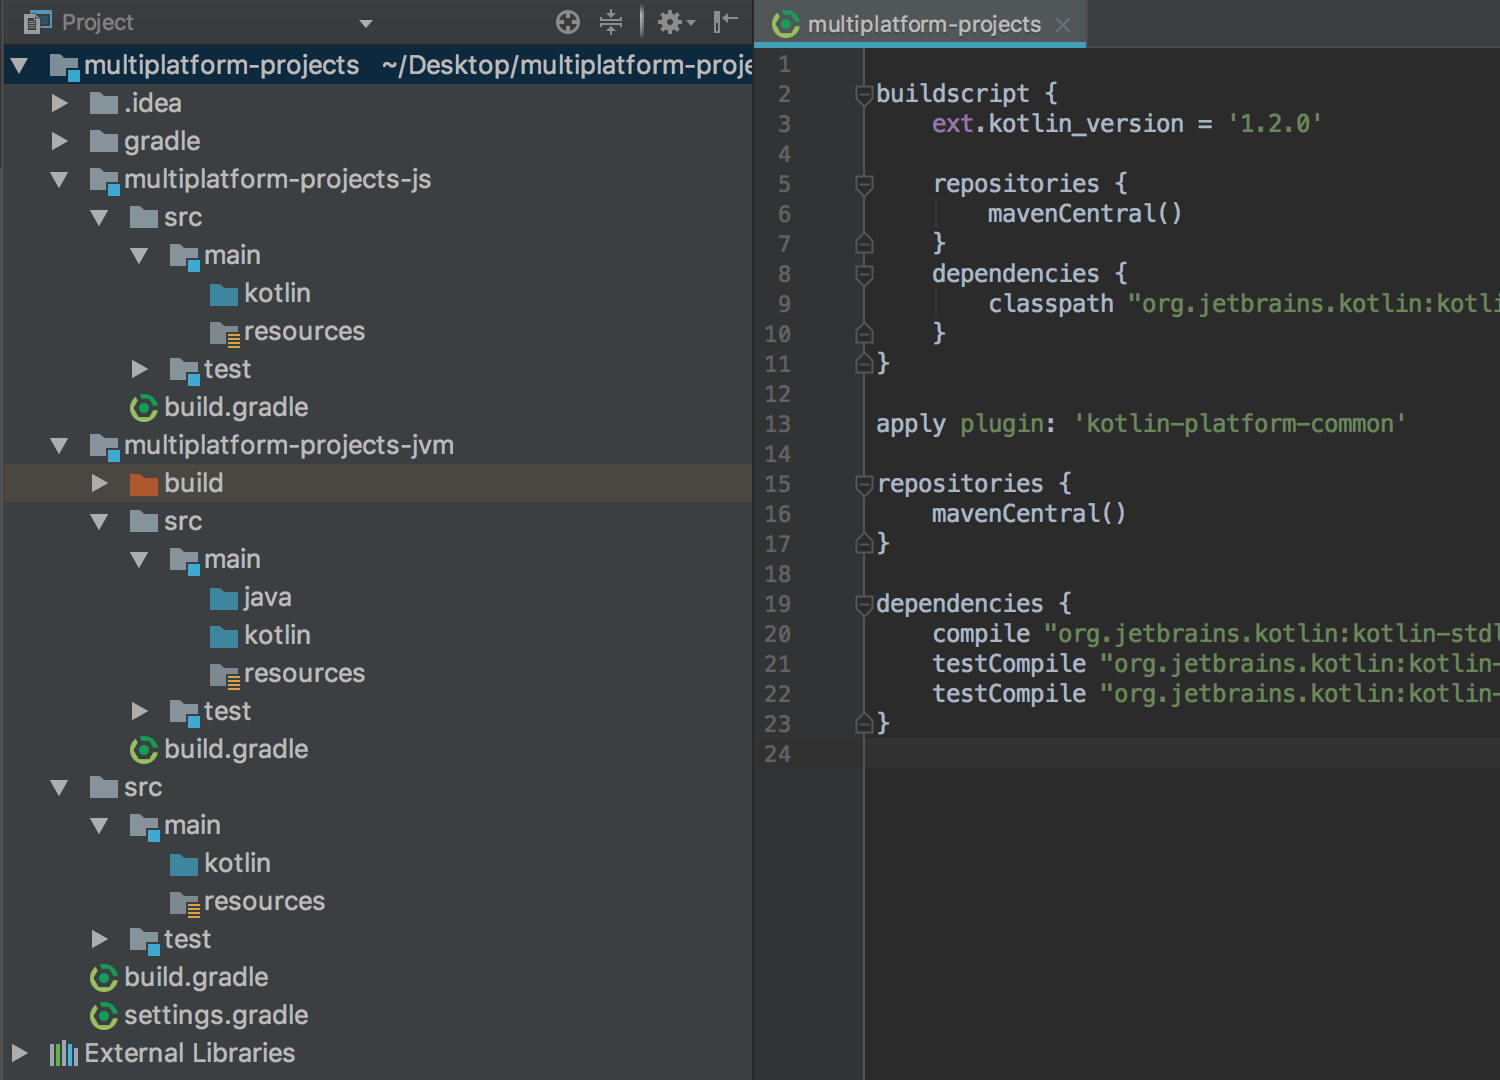Expand the root-level test folder
This screenshot has height=1080, width=1500.
click(x=99, y=939)
